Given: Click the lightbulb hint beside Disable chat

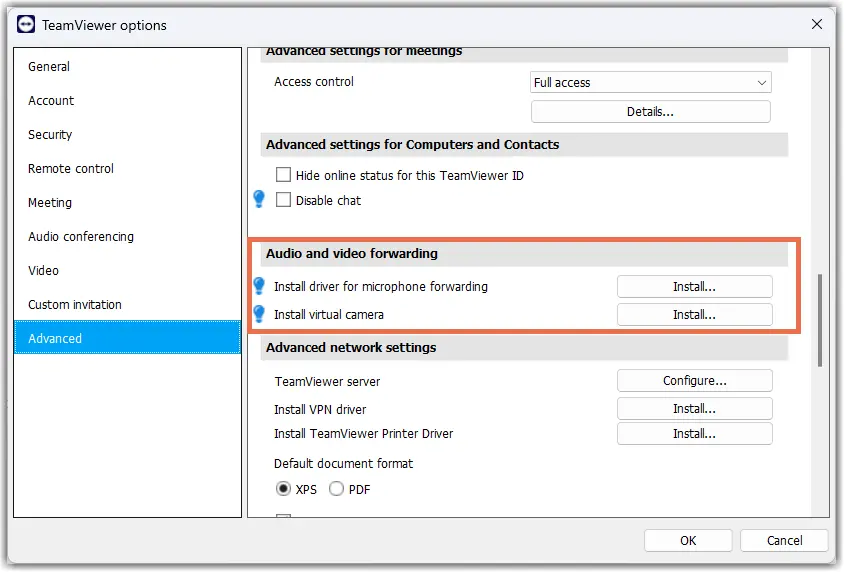Looking at the screenshot, I should pos(259,199).
